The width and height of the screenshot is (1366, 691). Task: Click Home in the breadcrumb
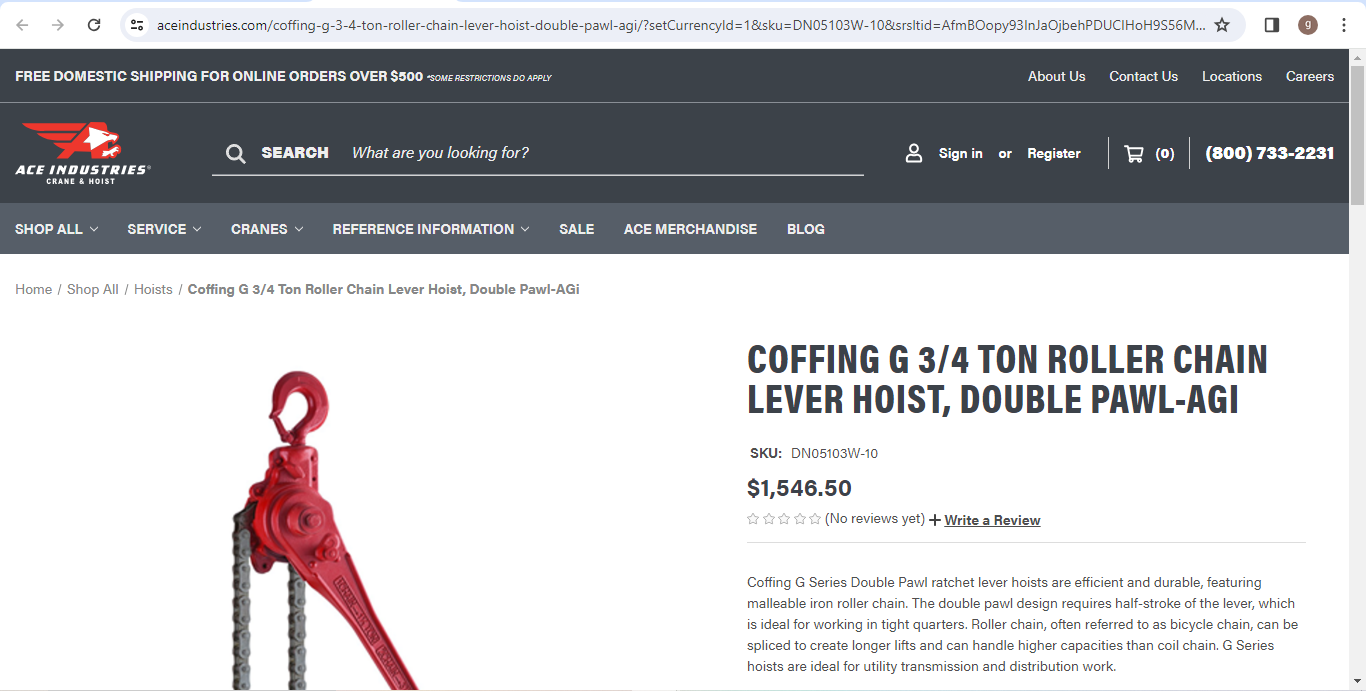tap(33, 289)
